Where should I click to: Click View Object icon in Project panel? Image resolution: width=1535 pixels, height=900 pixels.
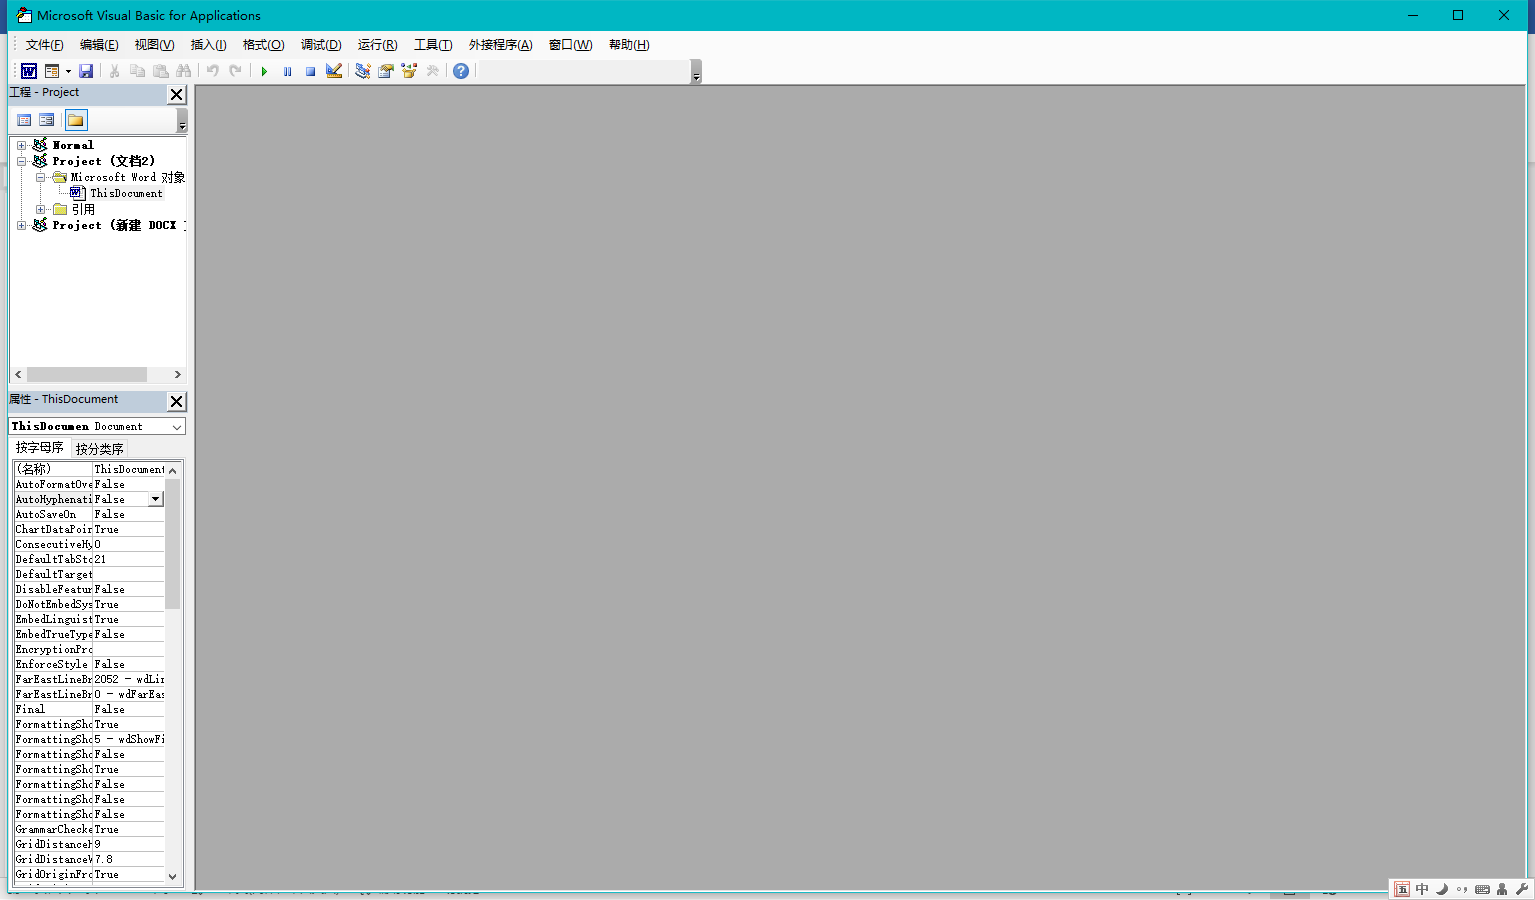click(x=47, y=120)
